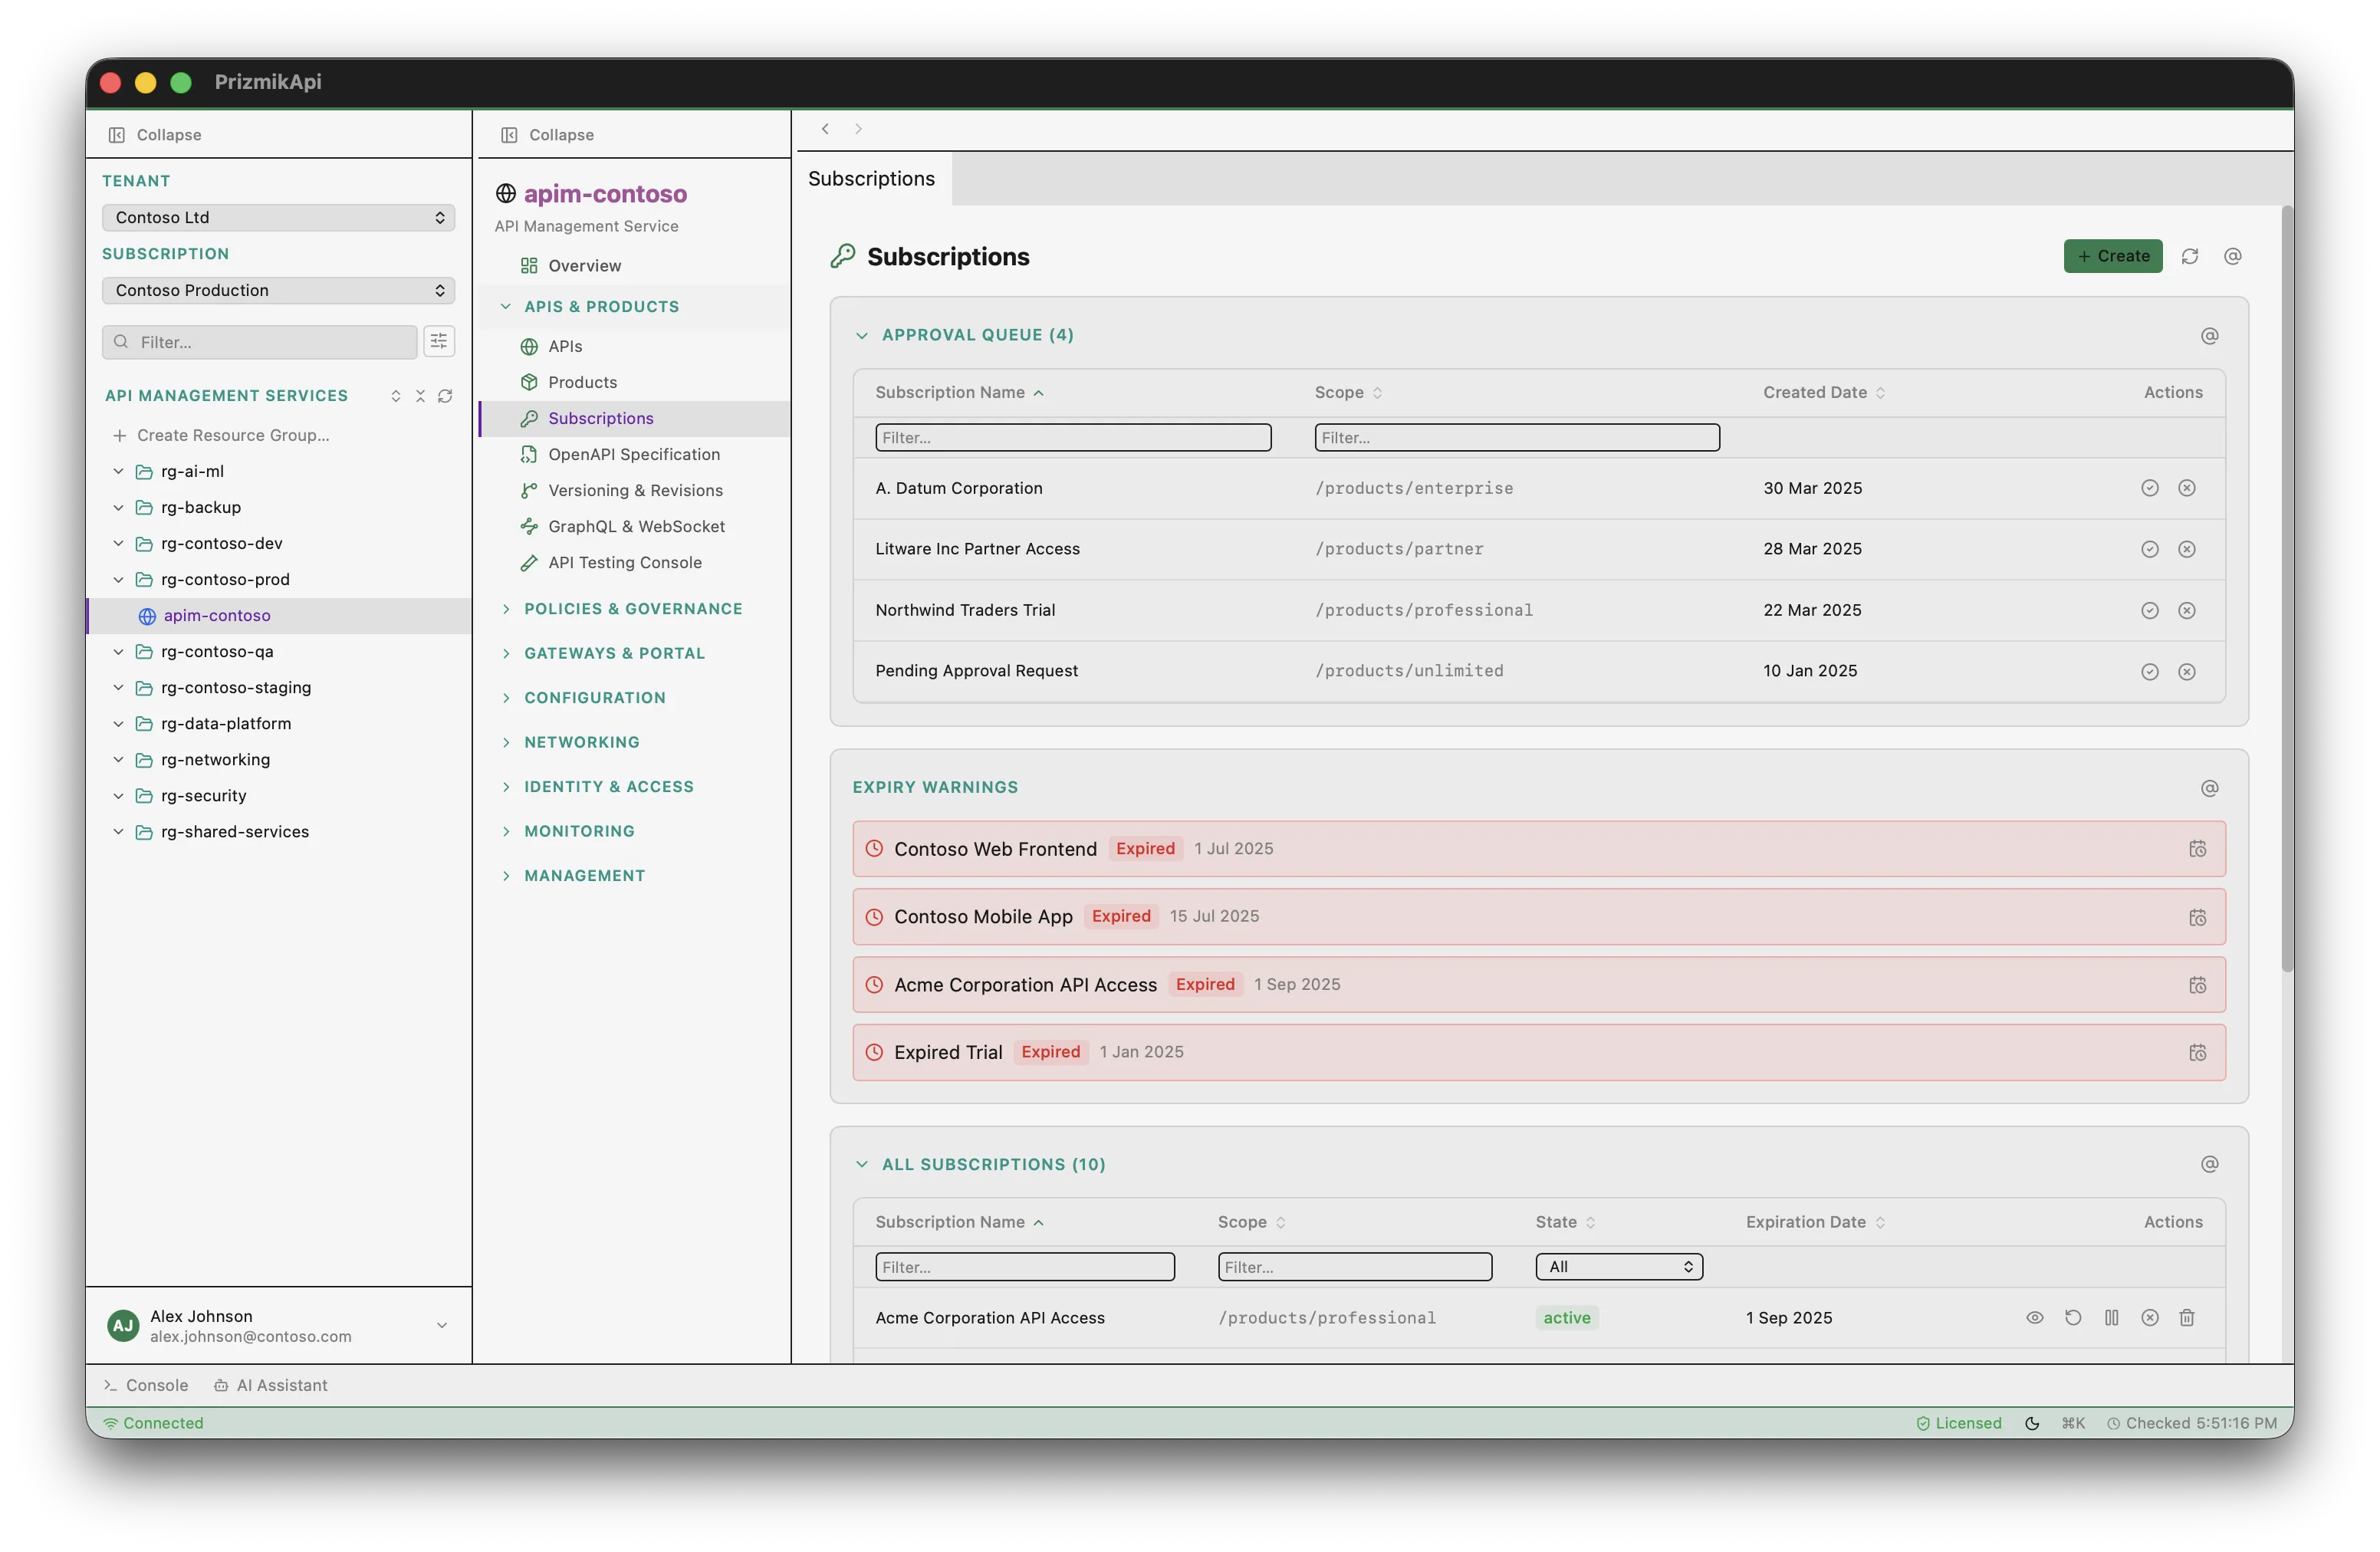Open the Tenant selector showing Contoso Ltd

(278, 217)
